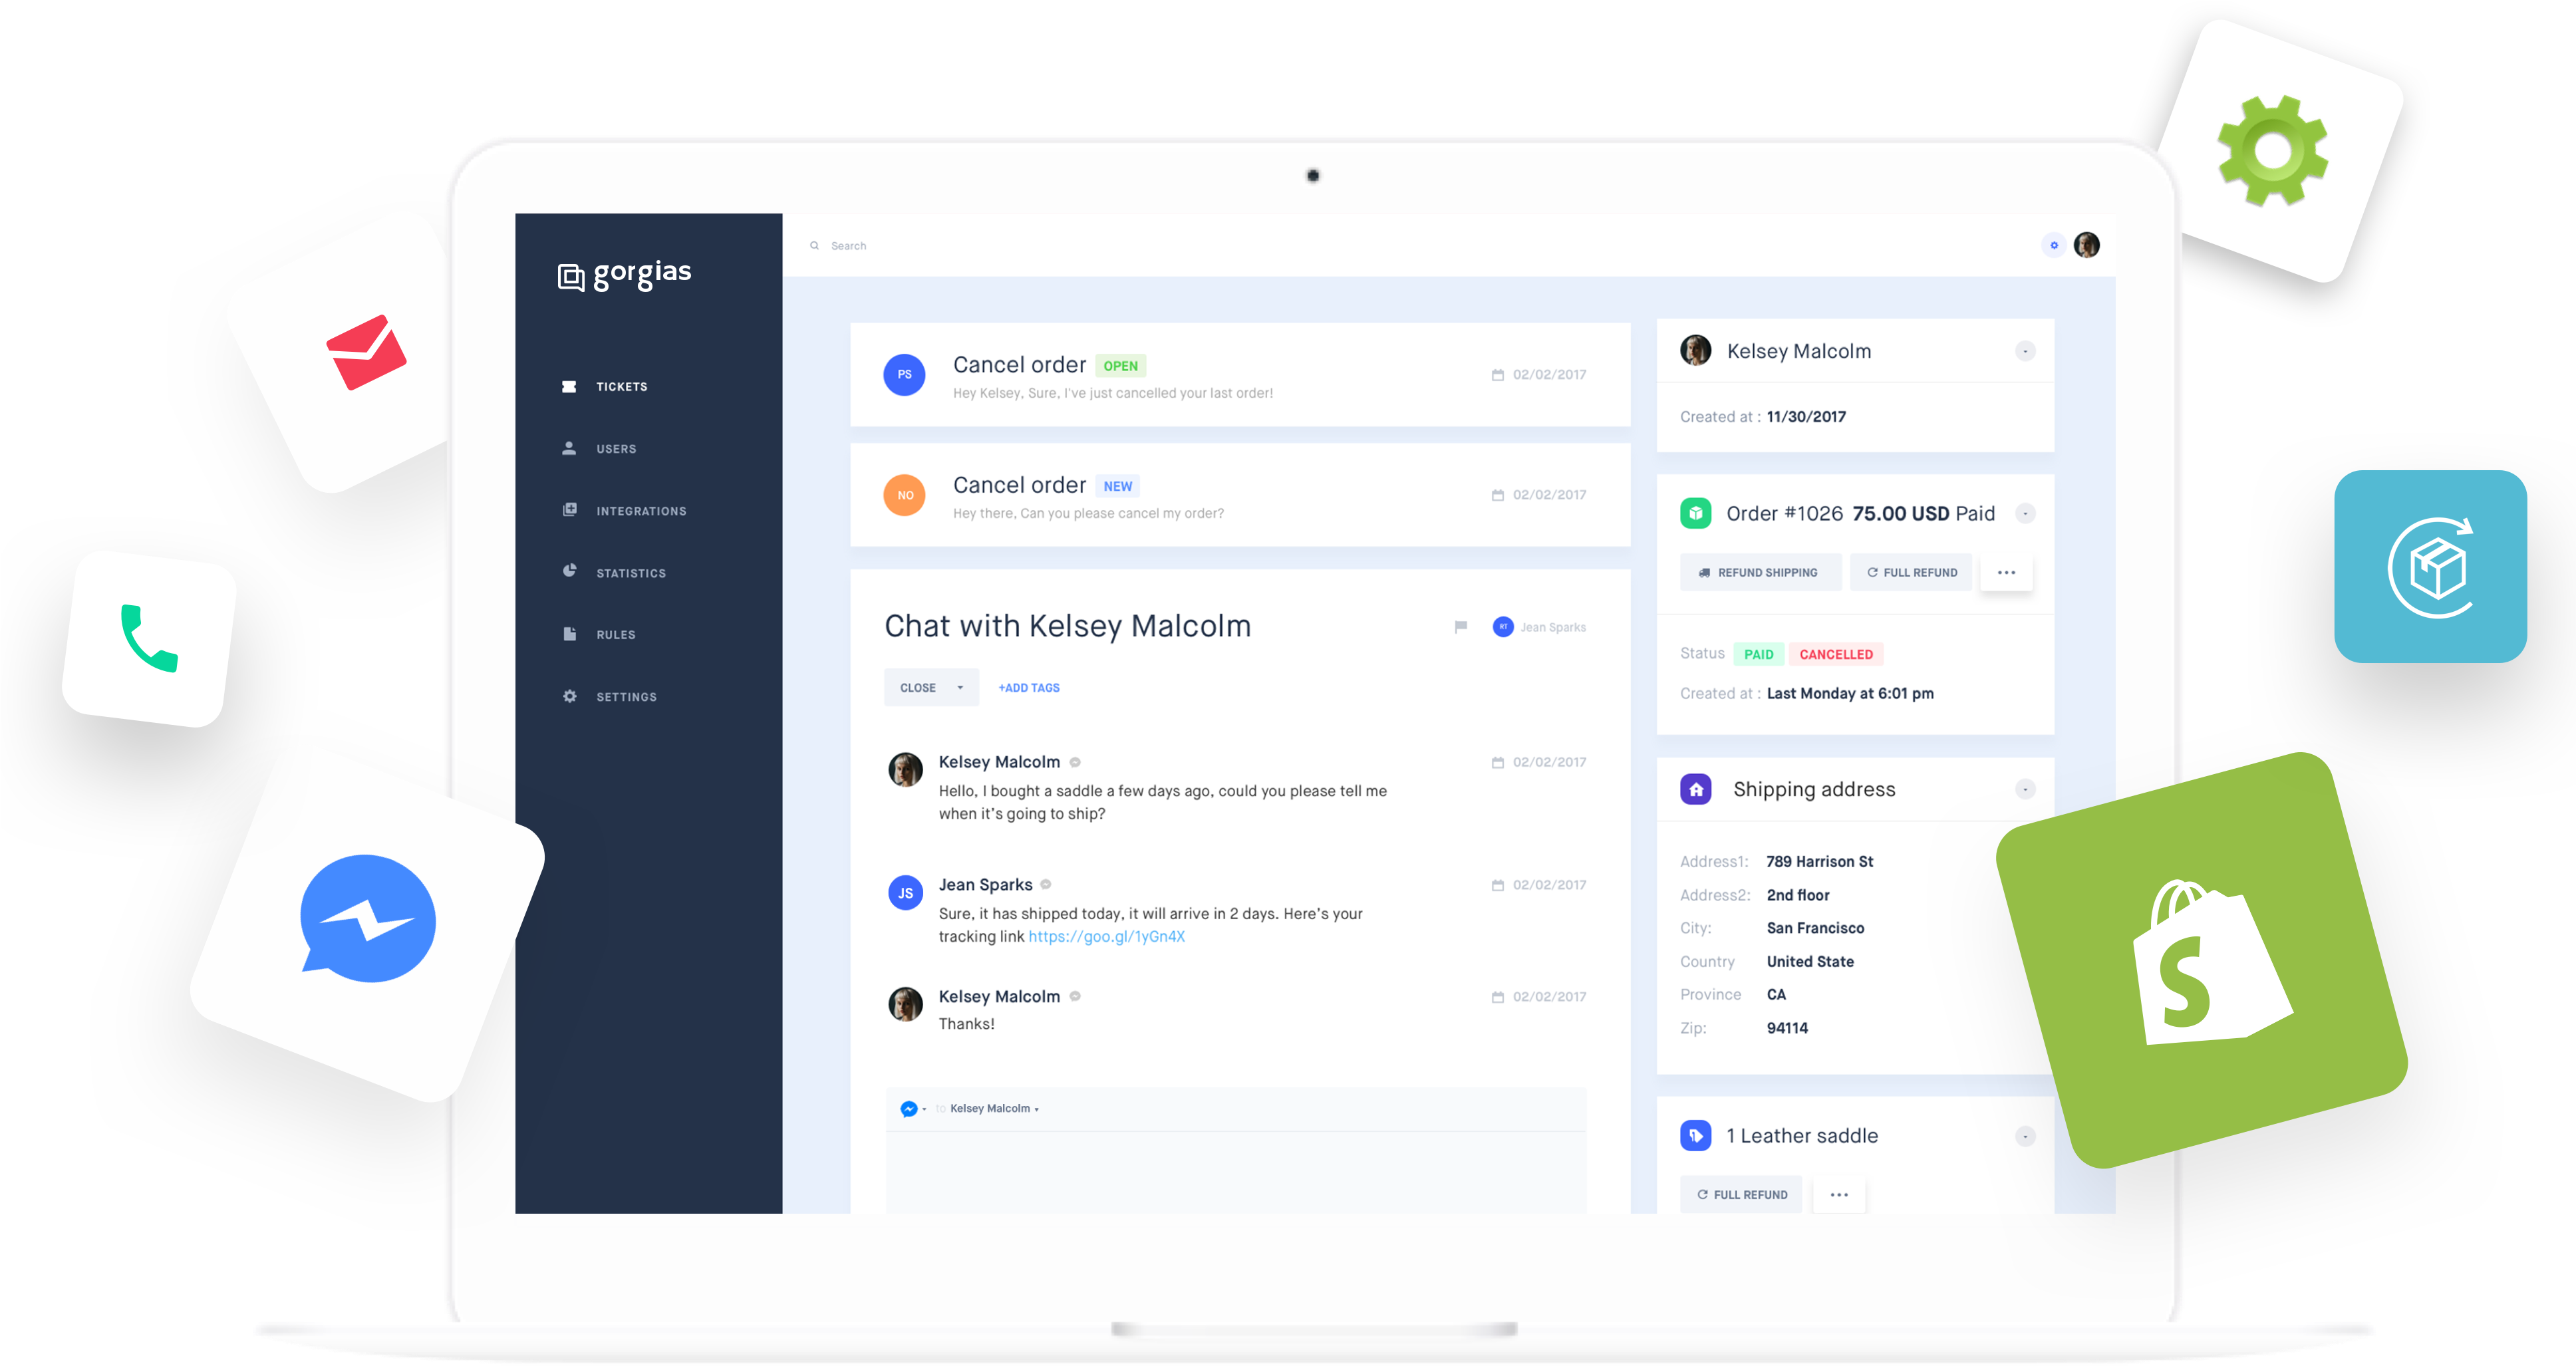Image resolution: width=2576 pixels, height=1366 pixels.
Task: Open the Rules page
Action: [x=598, y=635]
